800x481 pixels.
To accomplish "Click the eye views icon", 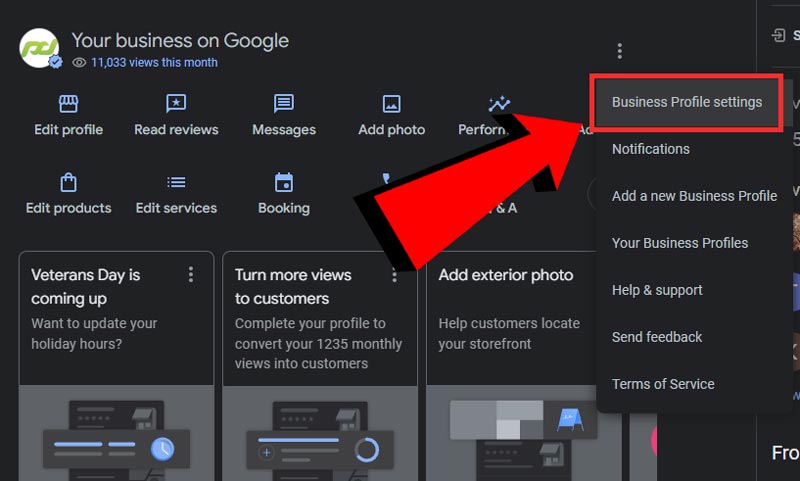I will pyautogui.click(x=79, y=63).
